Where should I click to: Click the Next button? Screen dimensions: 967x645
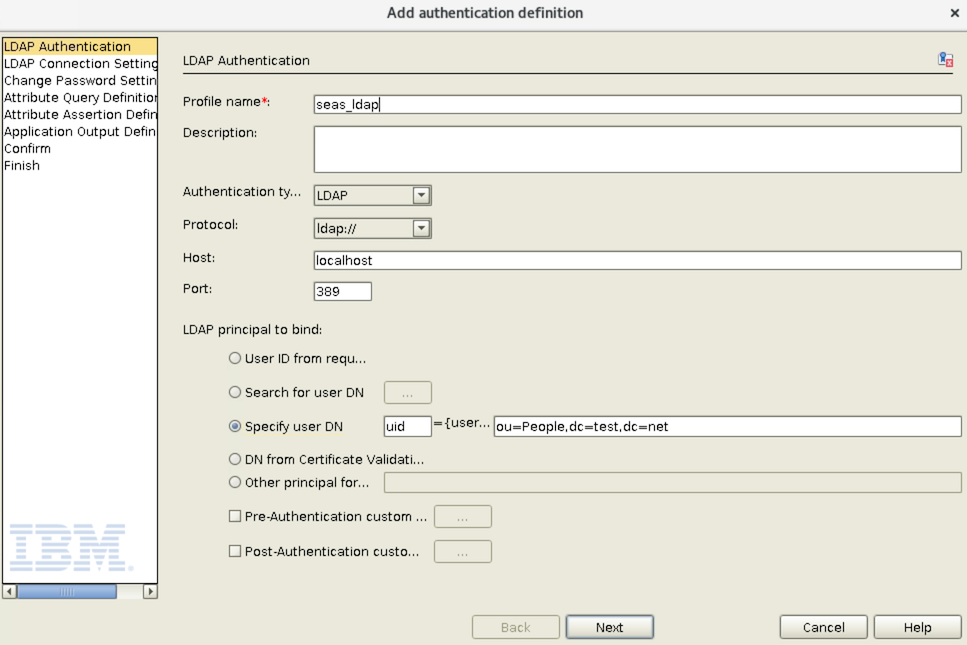coord(609,627)
